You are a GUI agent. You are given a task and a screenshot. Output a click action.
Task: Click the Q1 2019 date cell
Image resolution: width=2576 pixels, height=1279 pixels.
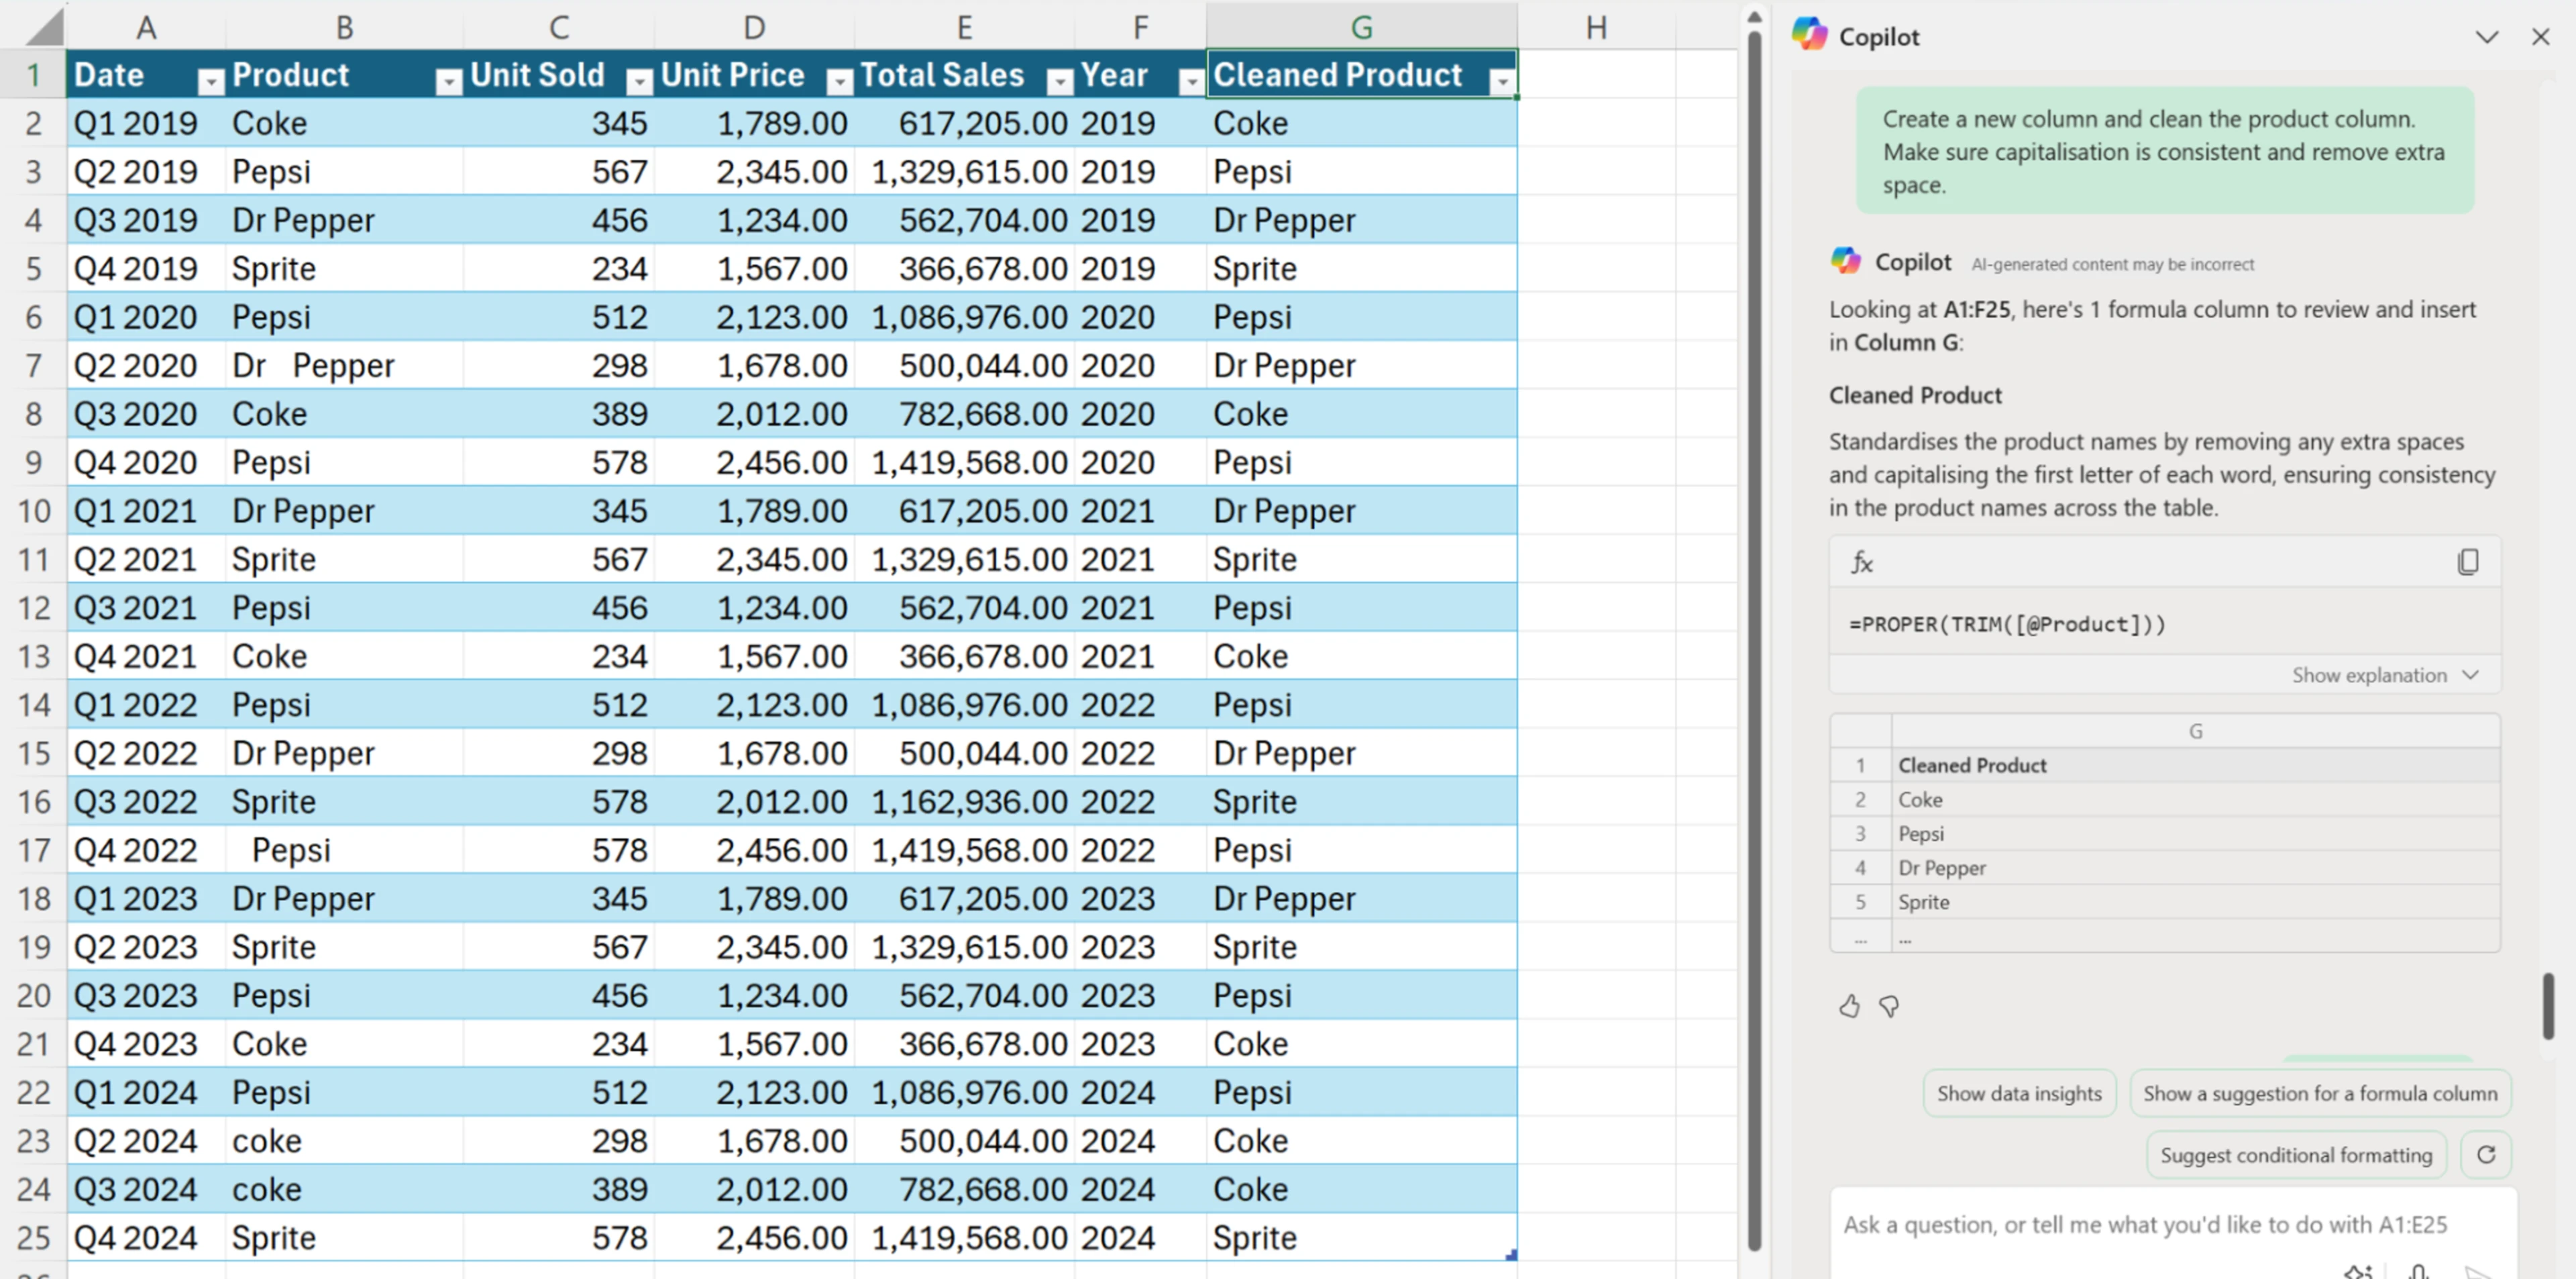(146, 123)
